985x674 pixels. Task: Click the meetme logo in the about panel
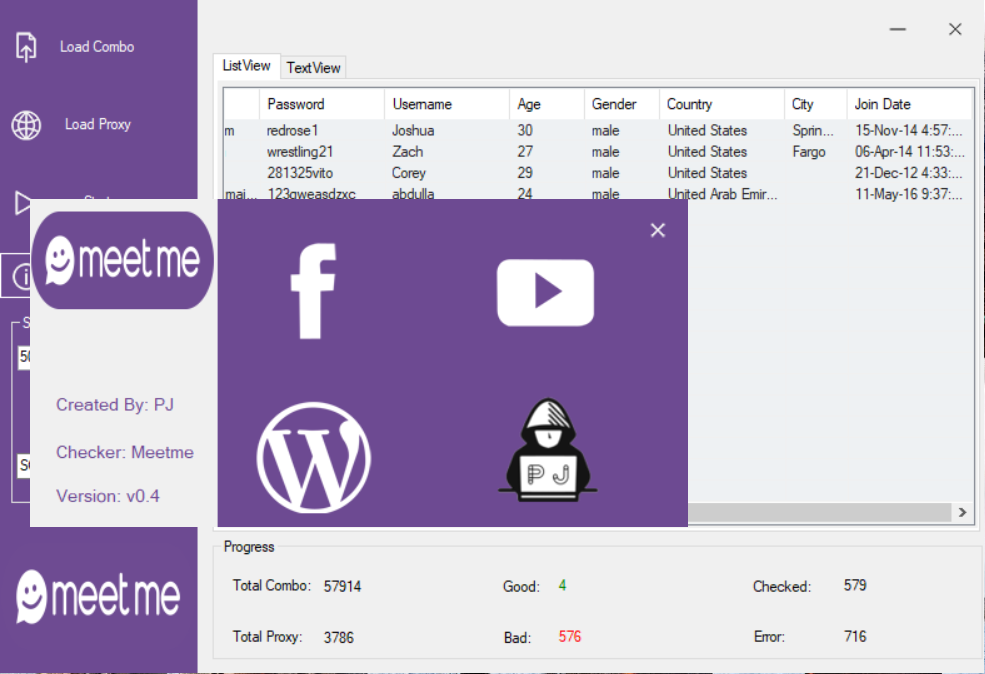point(122,259)
